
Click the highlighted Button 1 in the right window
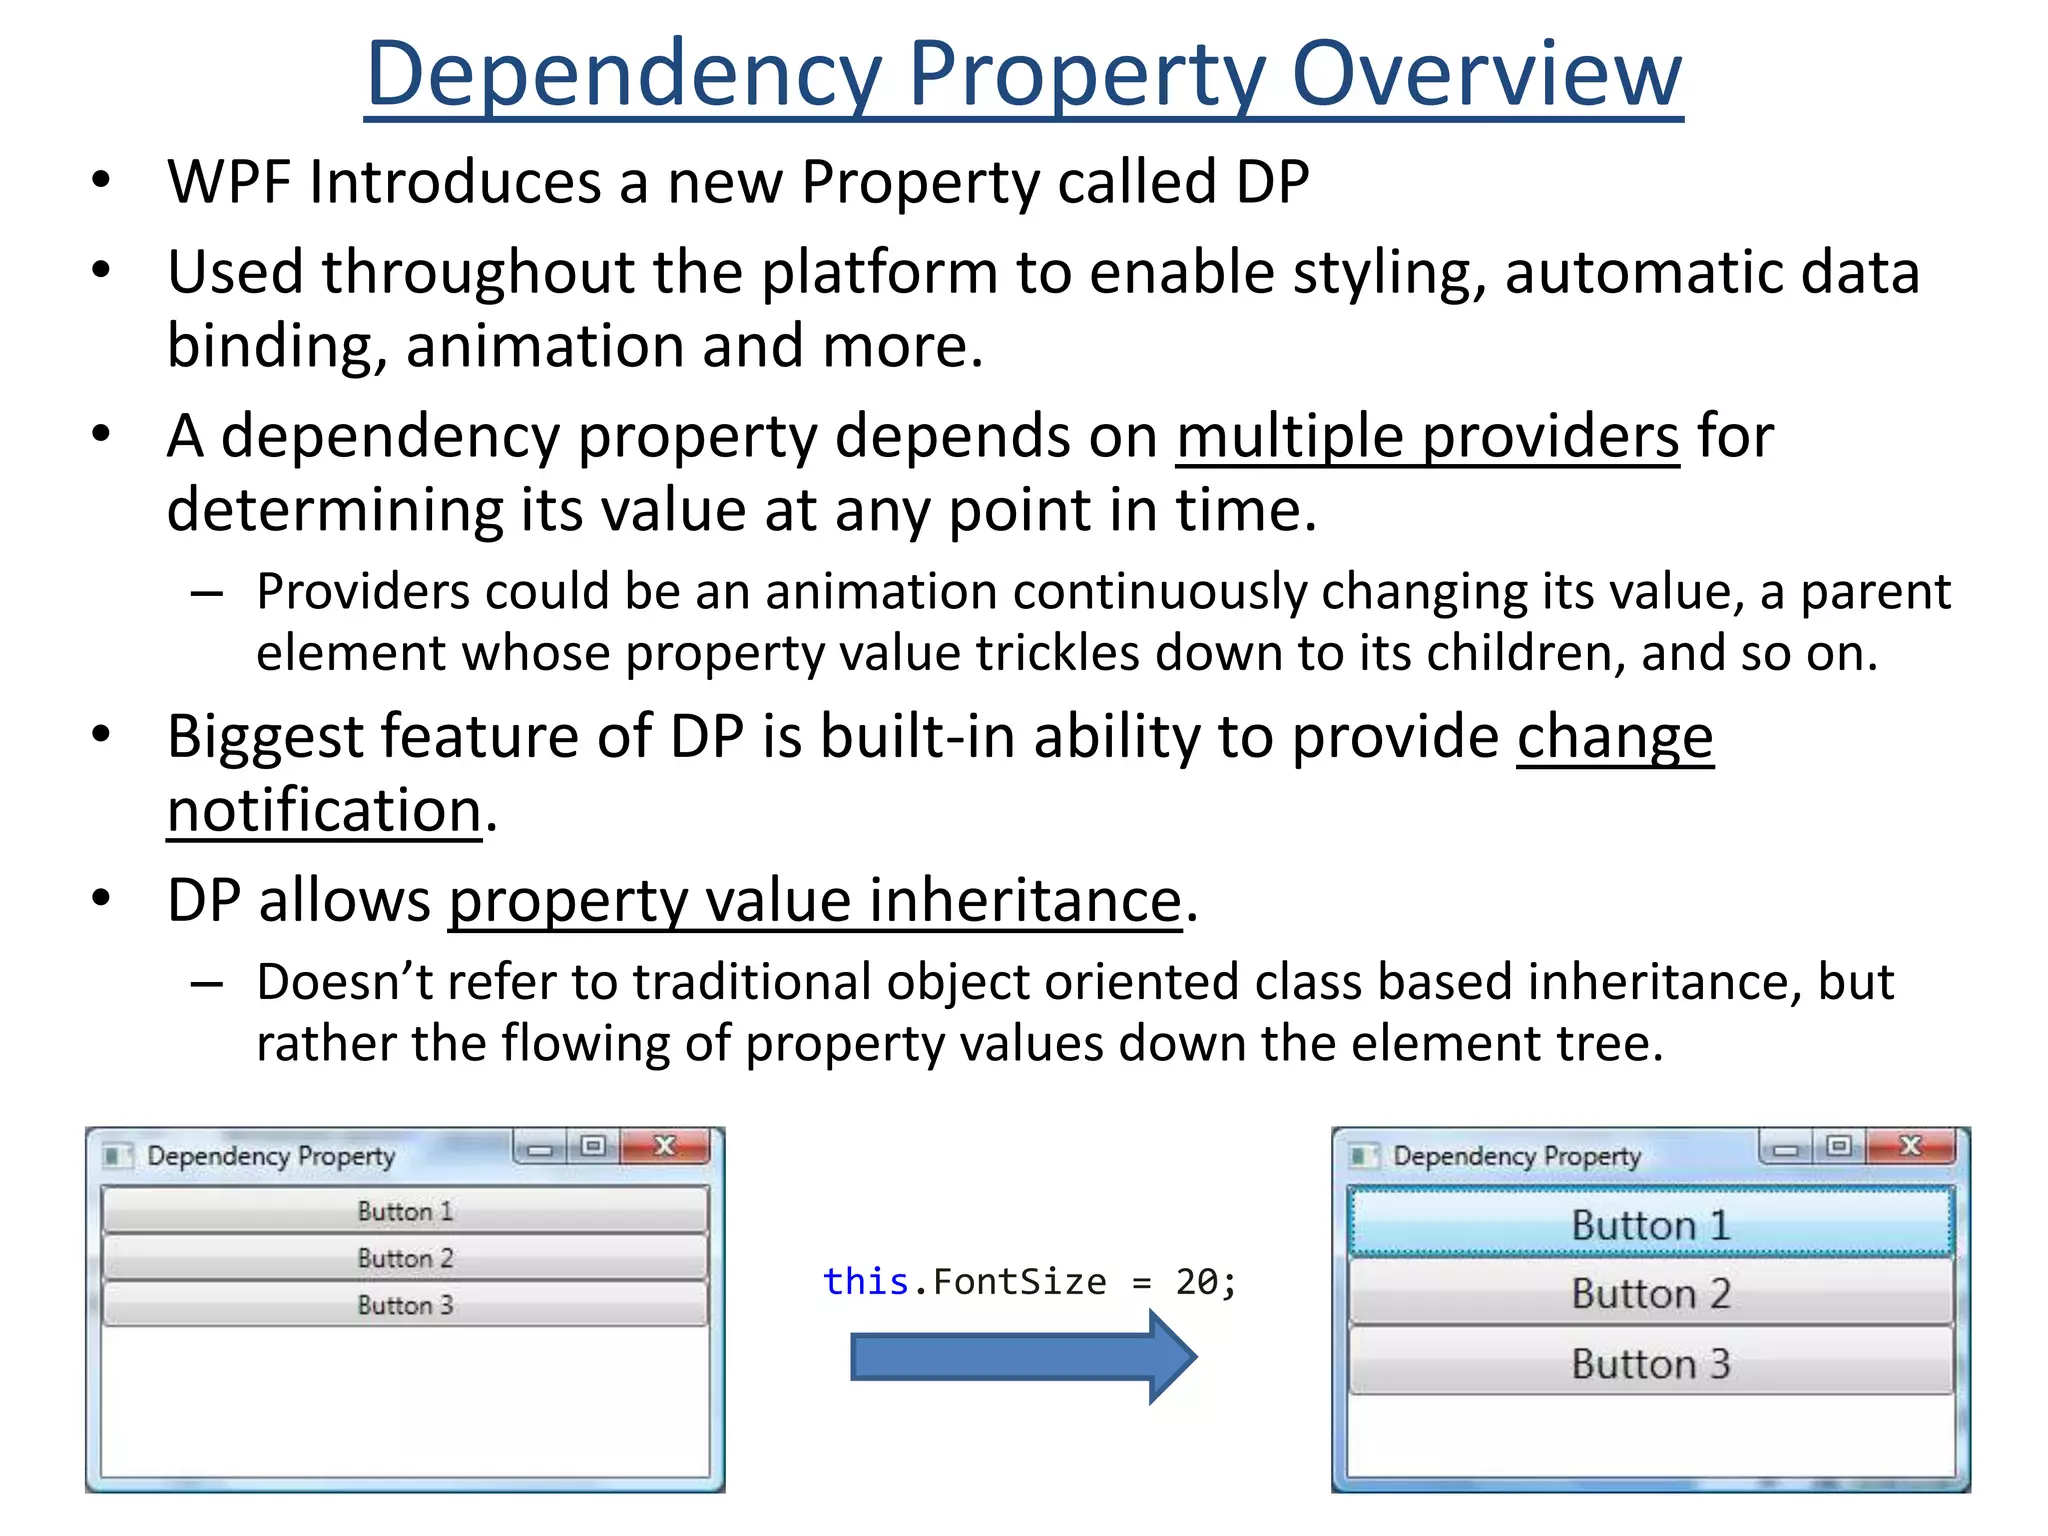coord(1650,1224)
